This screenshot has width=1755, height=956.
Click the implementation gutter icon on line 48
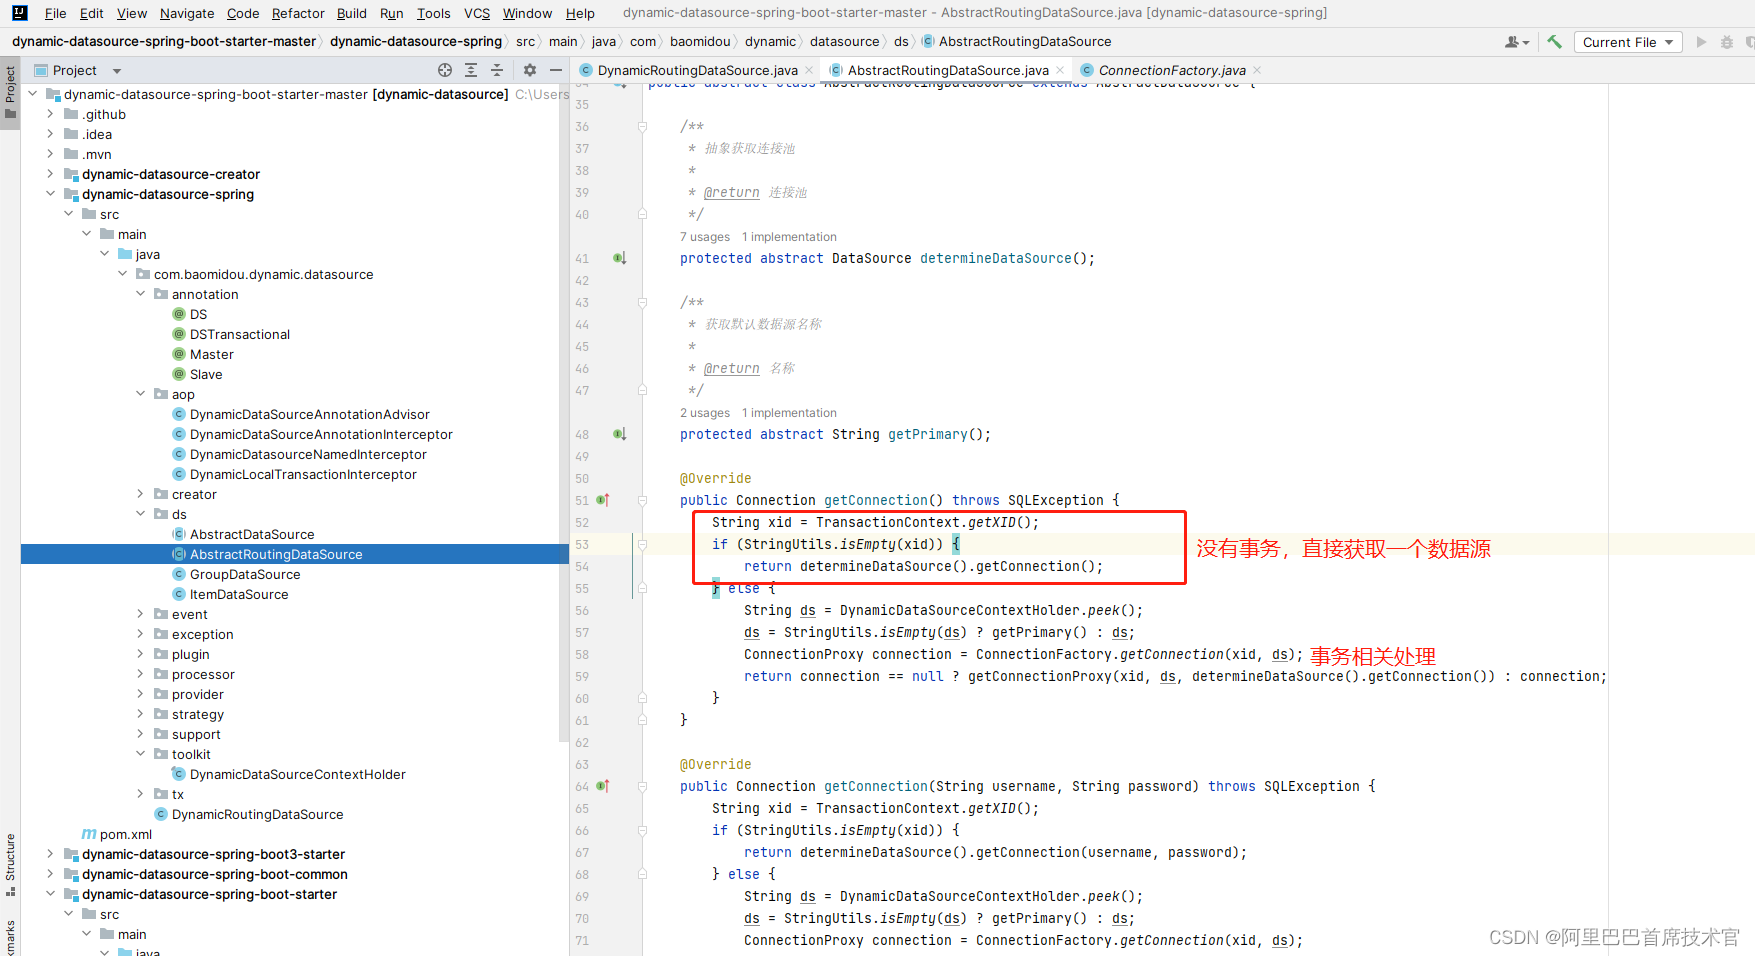[x=620, y=434]
